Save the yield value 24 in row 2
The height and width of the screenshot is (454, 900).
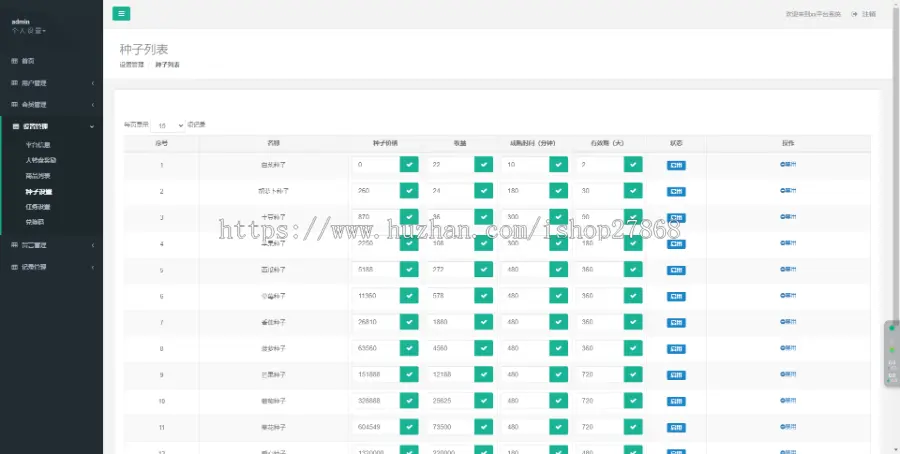pos(484,190)
